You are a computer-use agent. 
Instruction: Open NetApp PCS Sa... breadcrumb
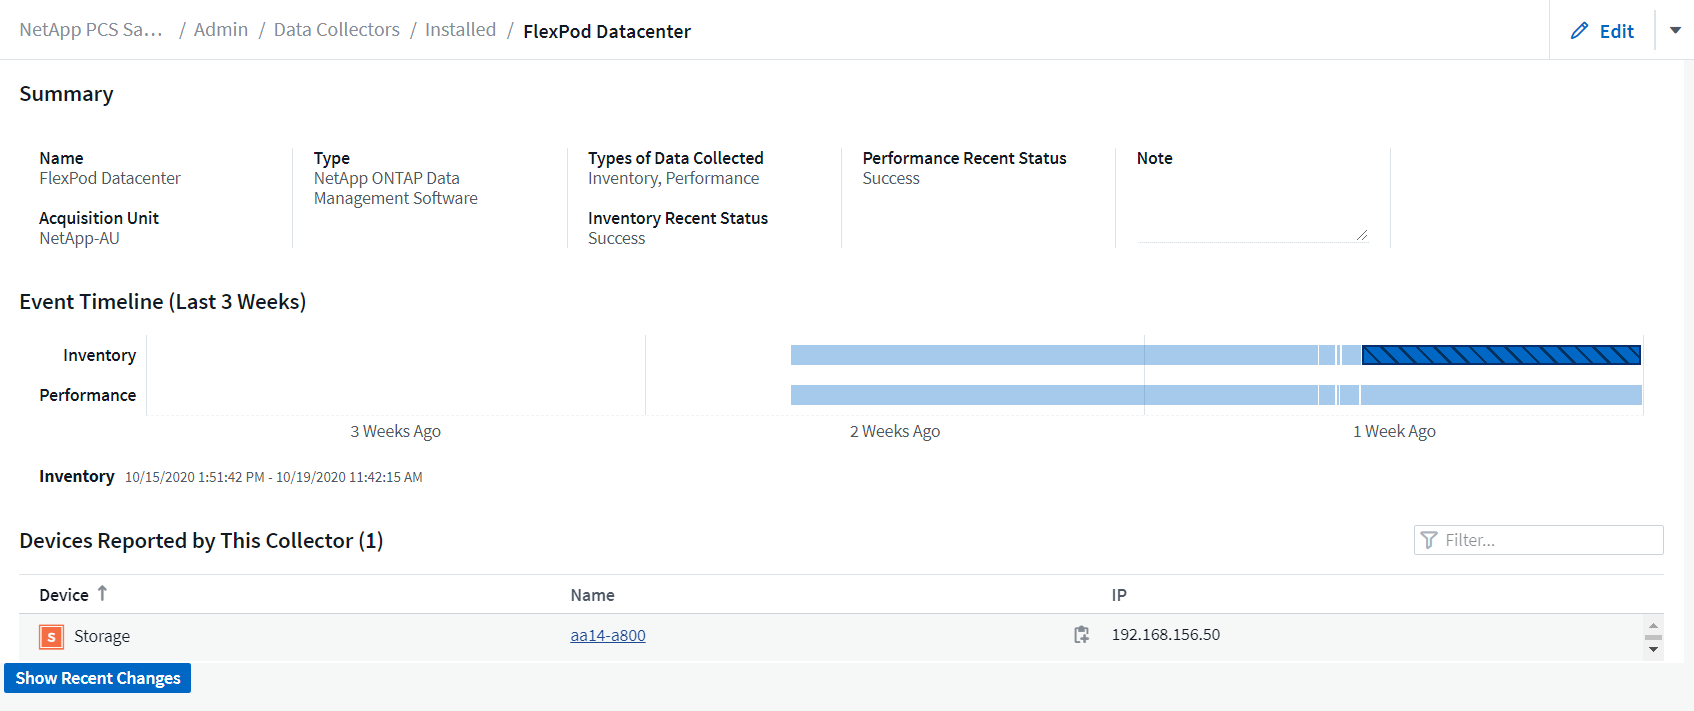91,30
